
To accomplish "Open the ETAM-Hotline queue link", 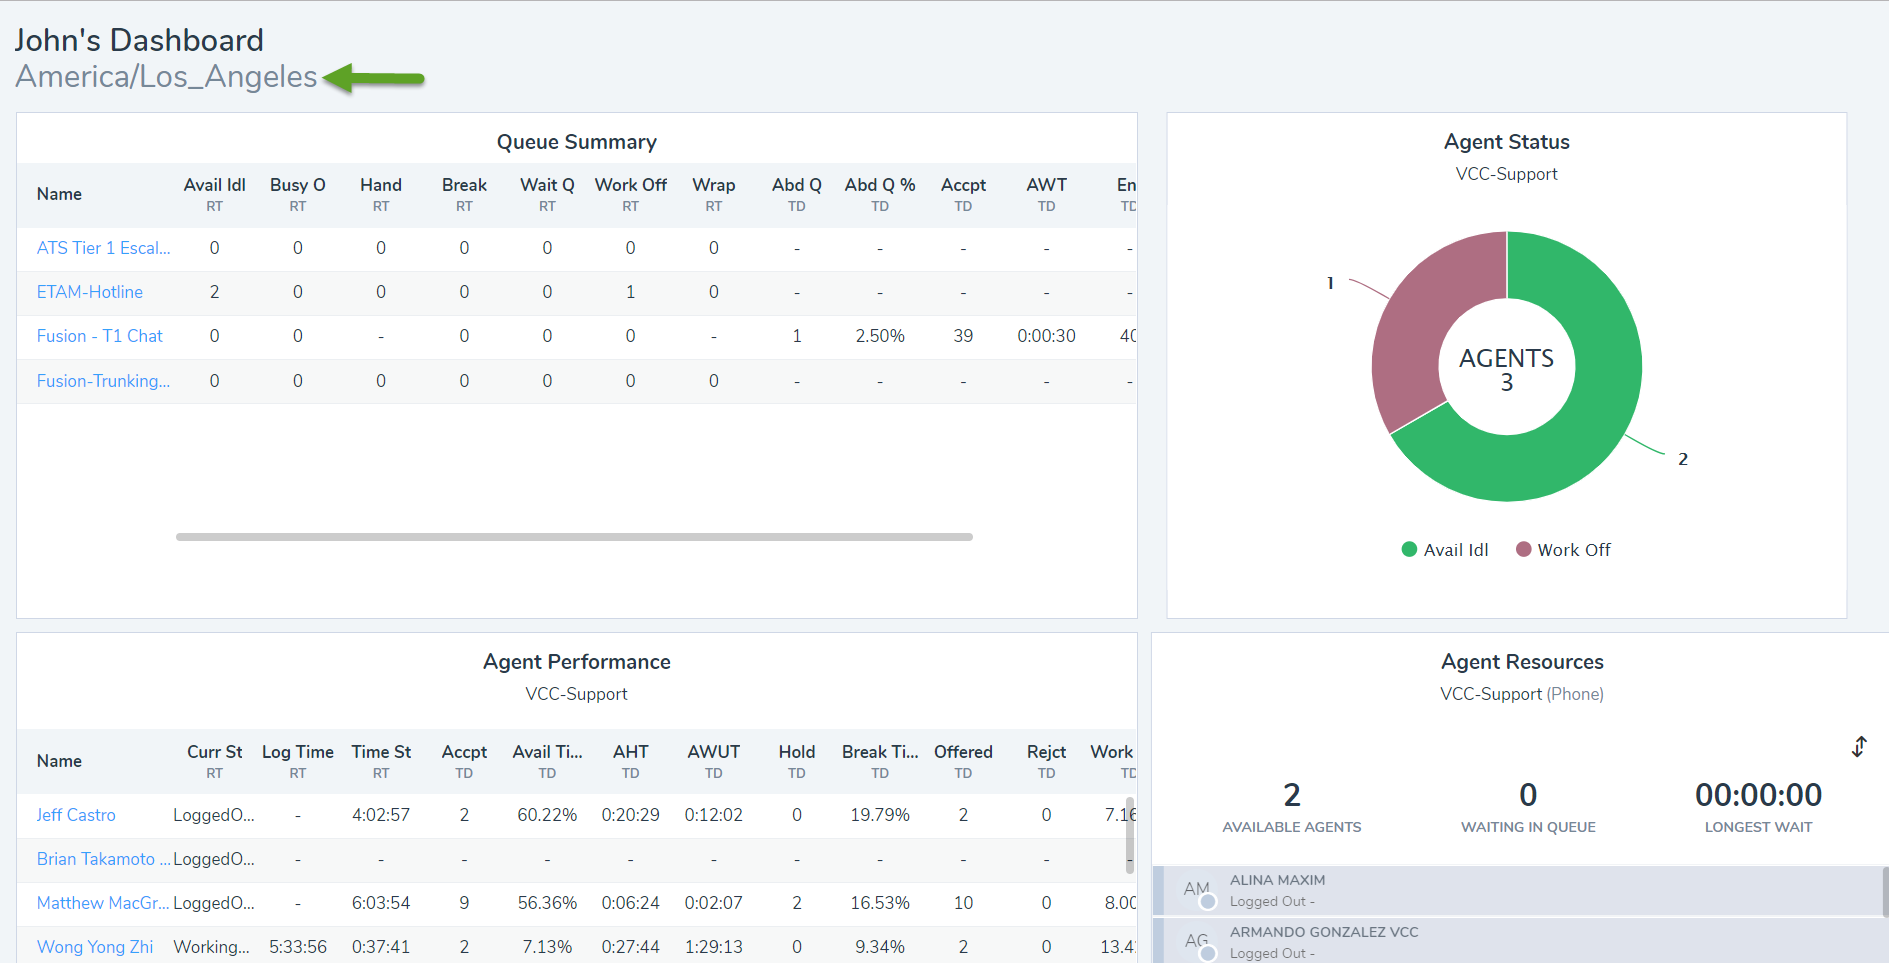I will click(90, 292).
